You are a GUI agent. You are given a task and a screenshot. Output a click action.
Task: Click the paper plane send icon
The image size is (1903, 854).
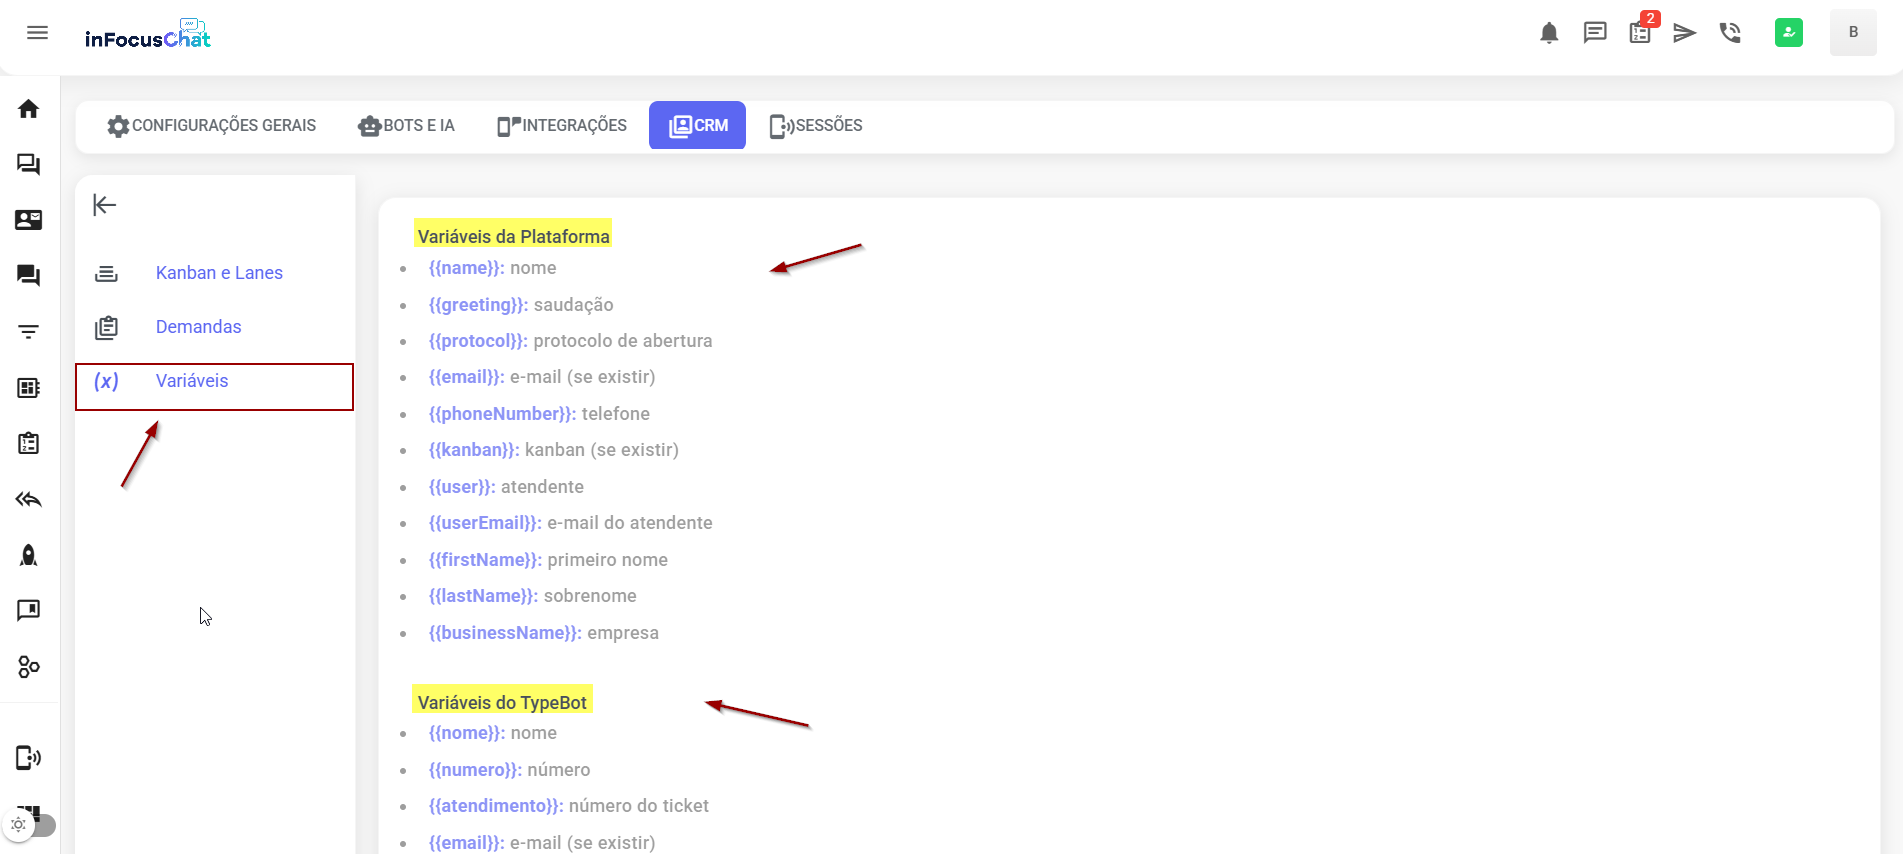pos(1685,33)
